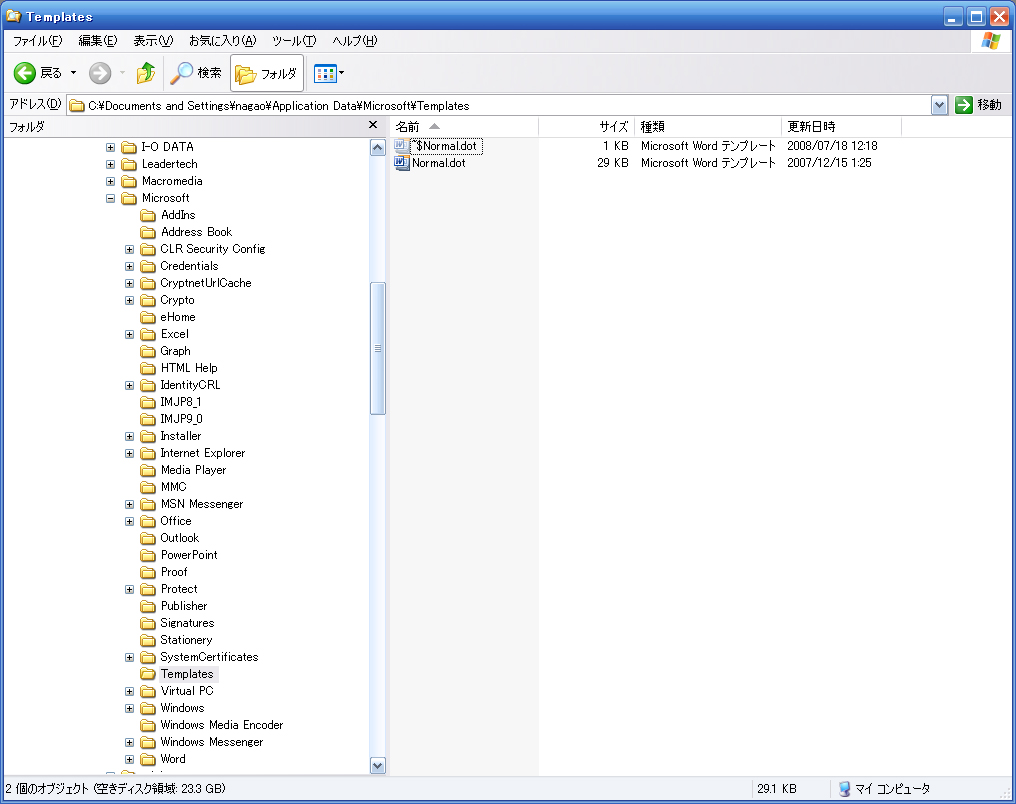Go back with the green Back arrow
Image resolution: width=1016 pixels, height=804 pixels.
tap(25, 73)
